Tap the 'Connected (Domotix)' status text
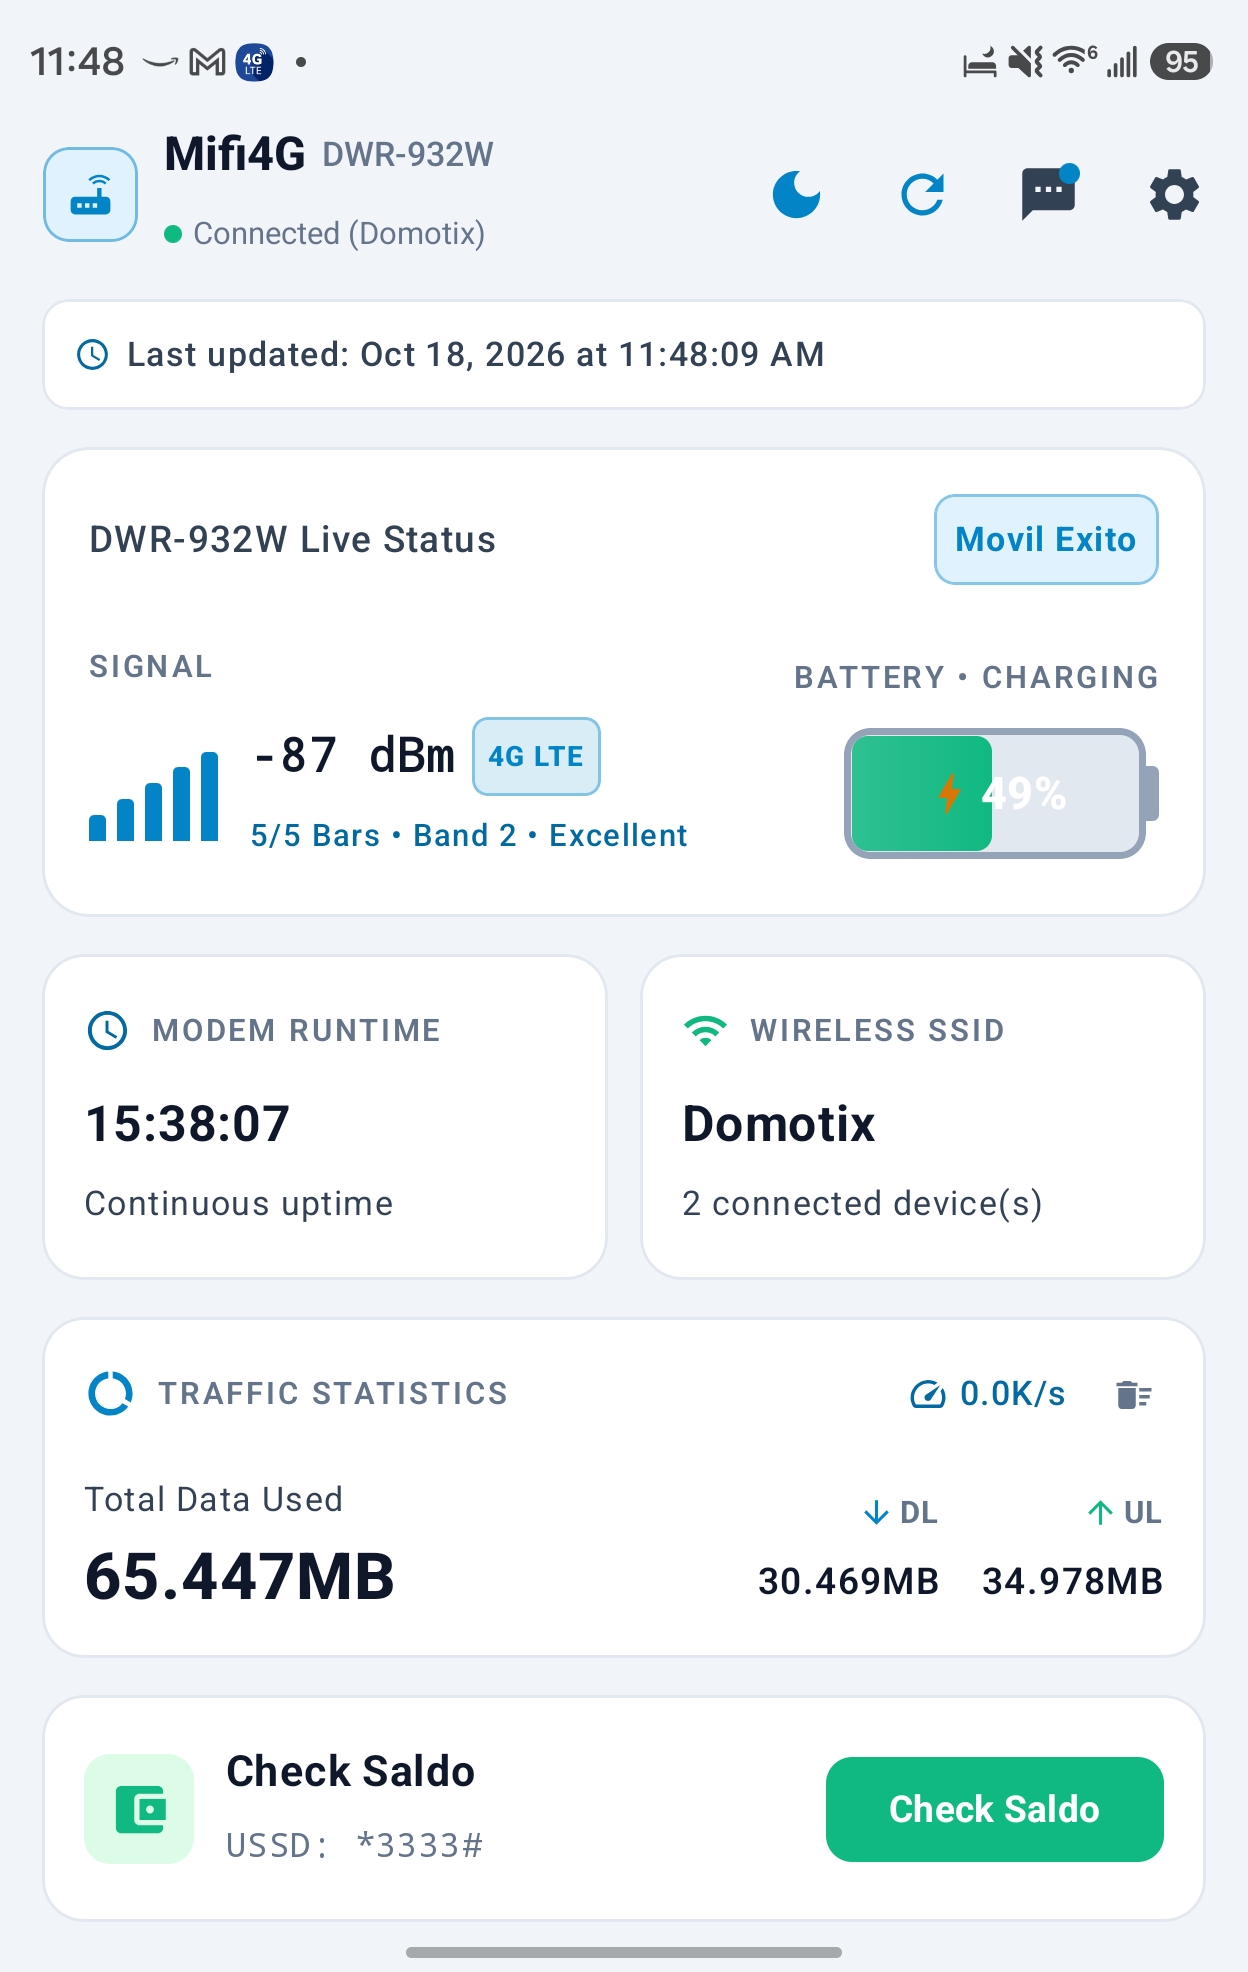This screenshot has height=1972, width=1248. [339, 234]
